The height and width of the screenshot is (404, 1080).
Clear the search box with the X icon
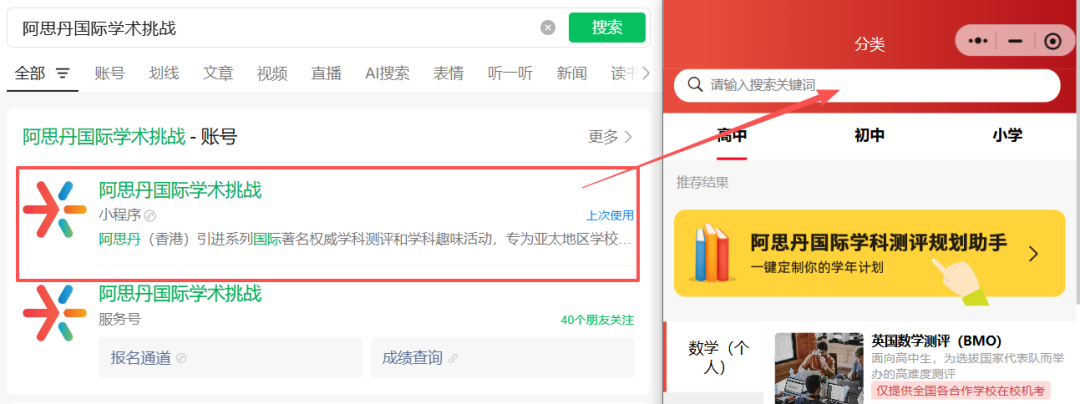point(548,28)
